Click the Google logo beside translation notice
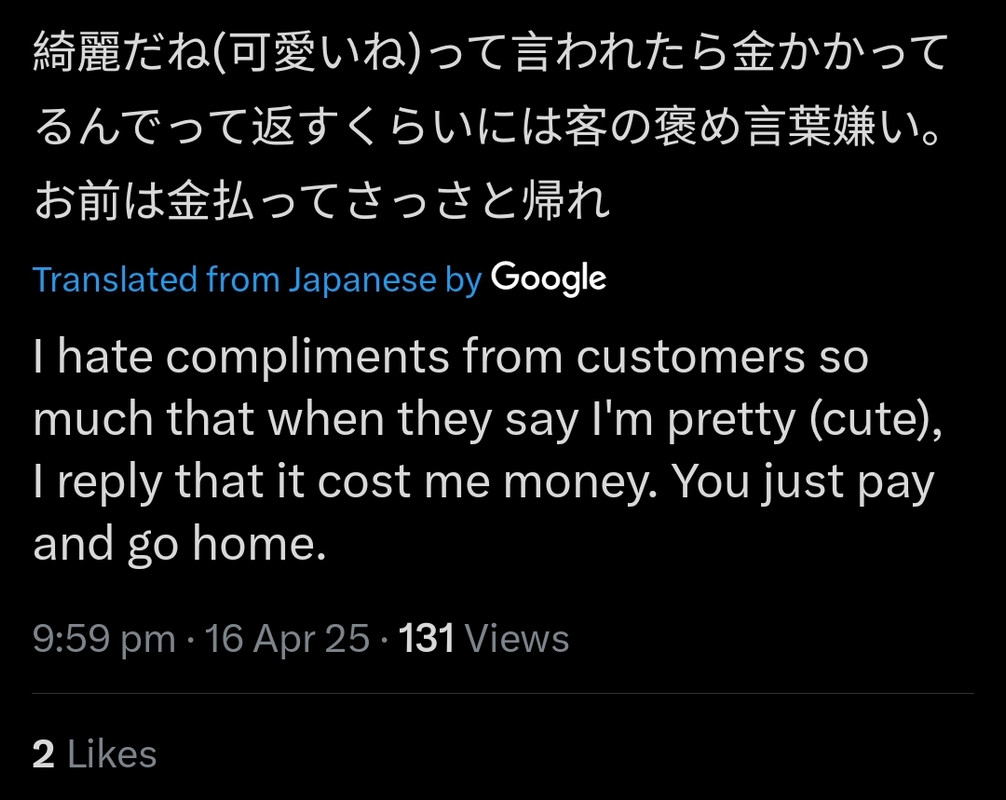1006x800 pixels. click(549, 278)
